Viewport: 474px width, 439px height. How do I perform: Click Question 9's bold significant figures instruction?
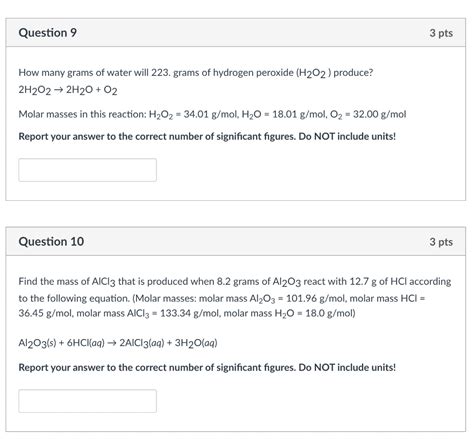coord(207,136)
